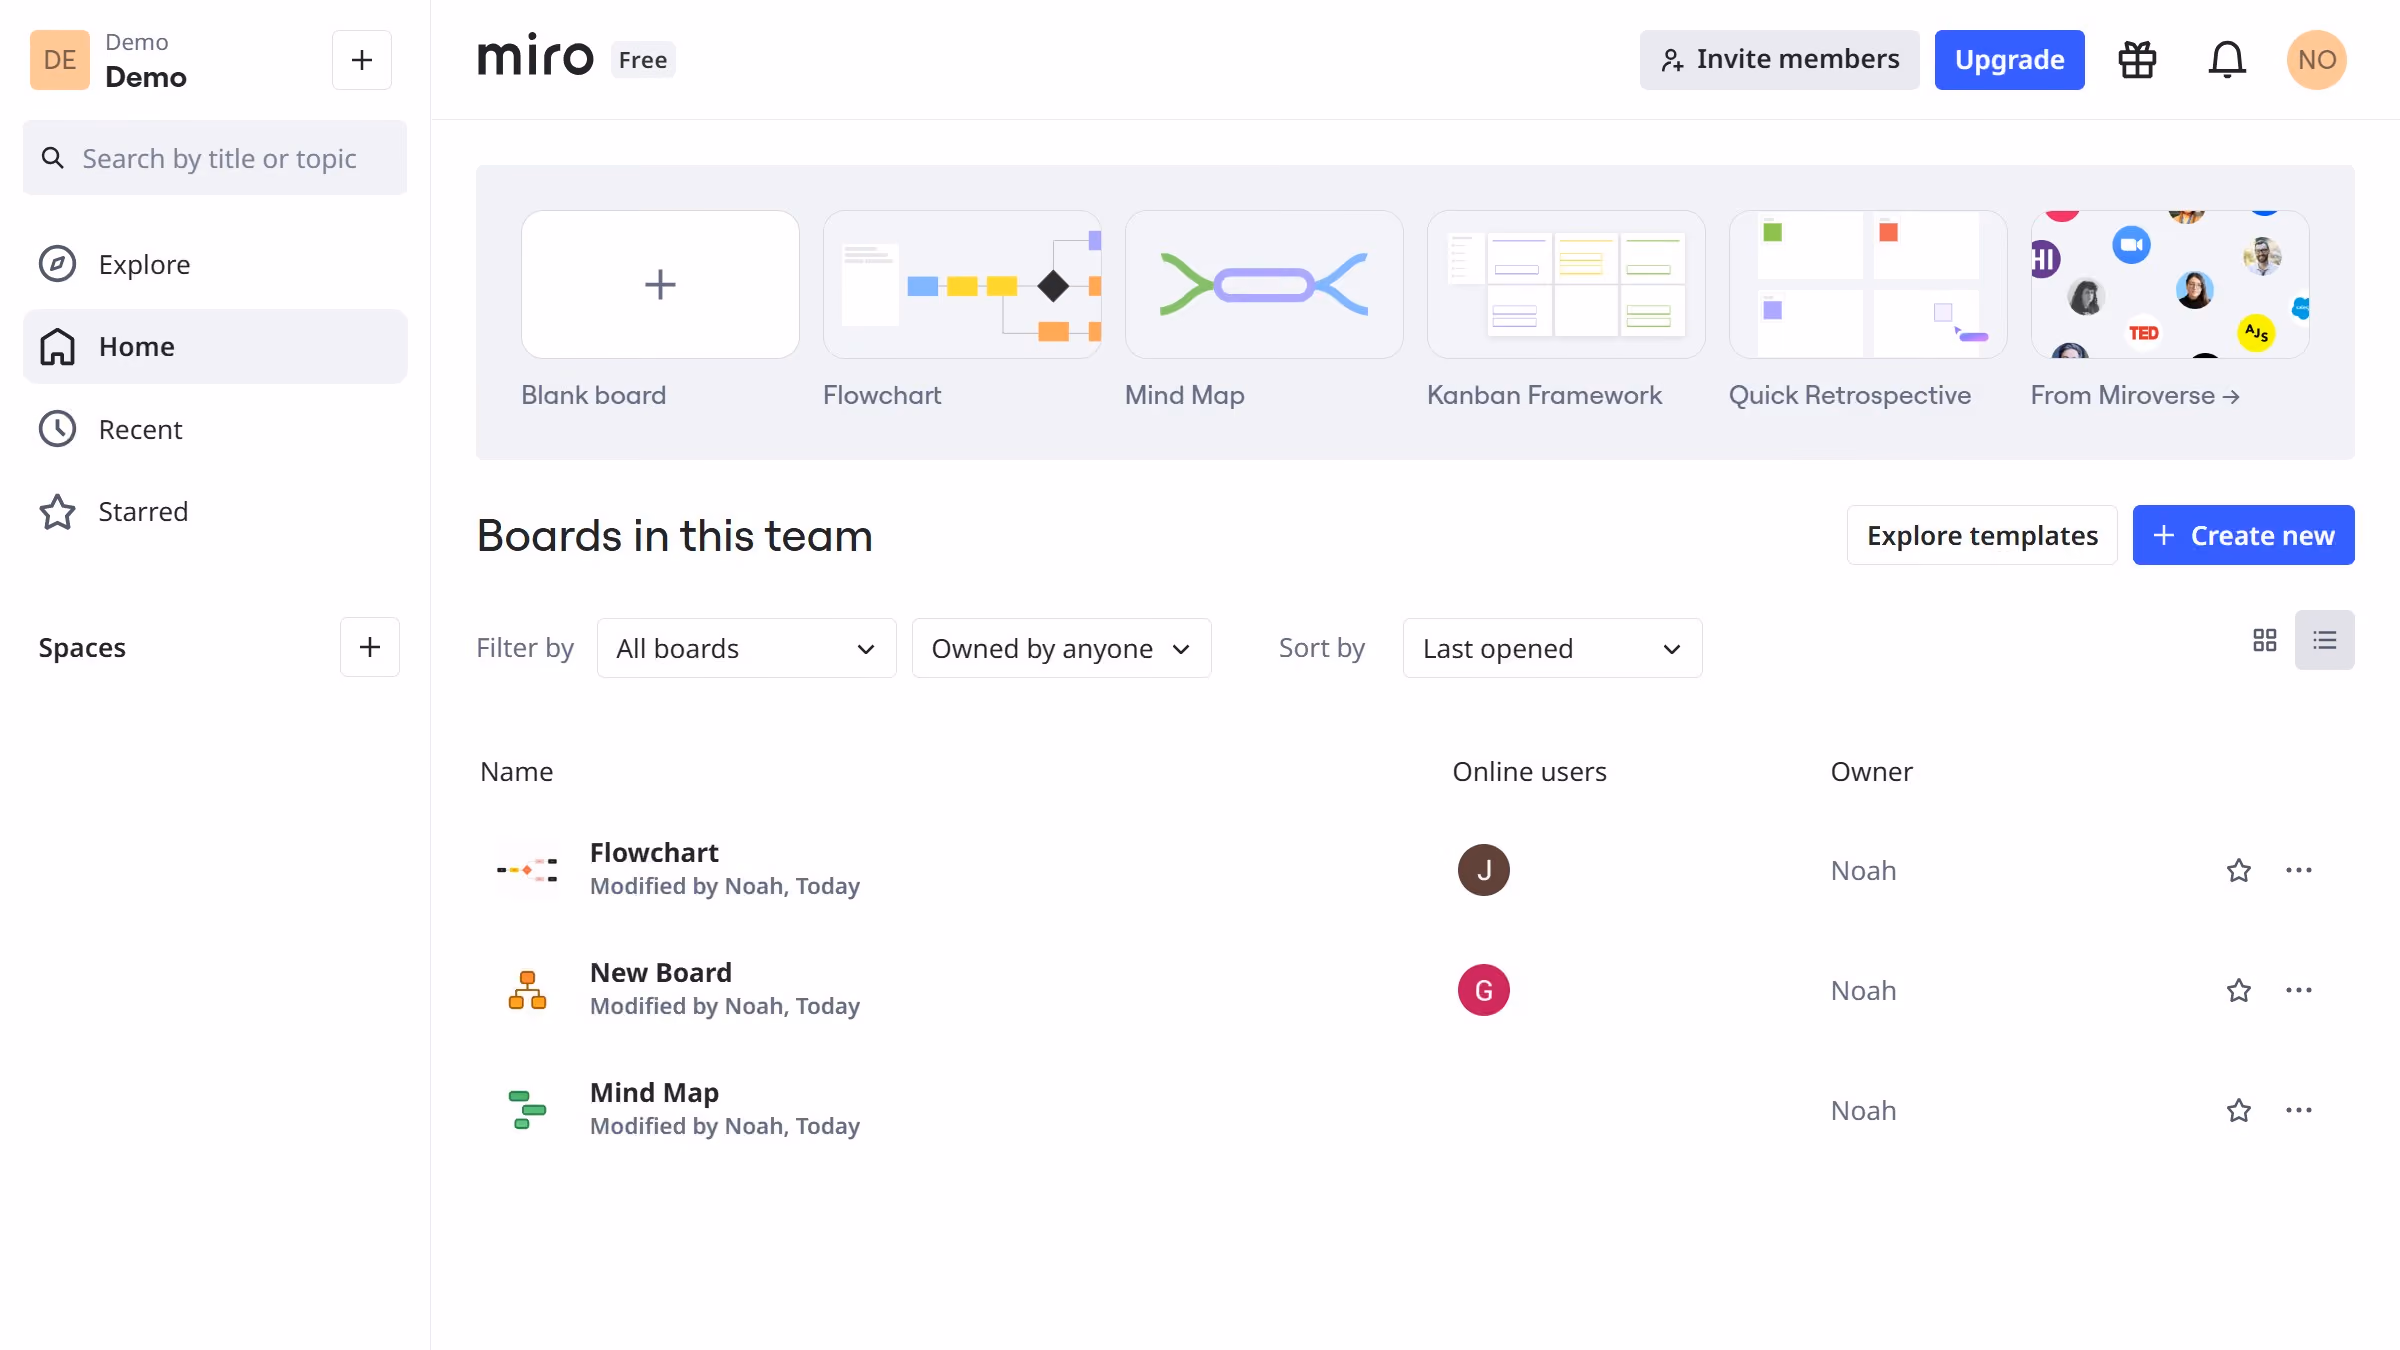The width and height of the screenshot is (2400, 1350).
Task: Switch to grid view
Action: (2265, 640)
